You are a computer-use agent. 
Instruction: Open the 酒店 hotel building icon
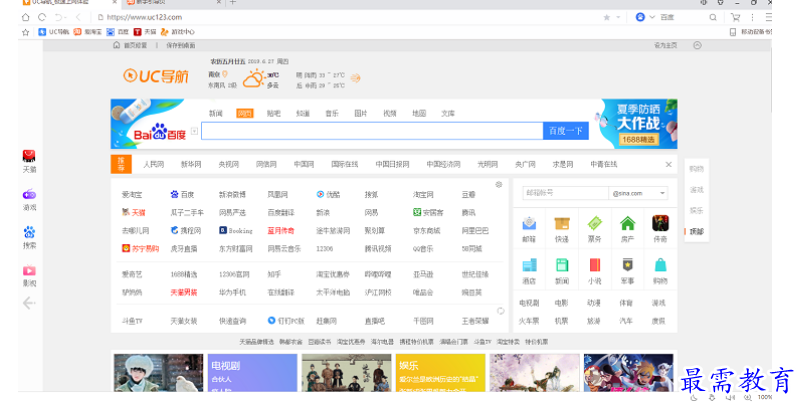529,265
